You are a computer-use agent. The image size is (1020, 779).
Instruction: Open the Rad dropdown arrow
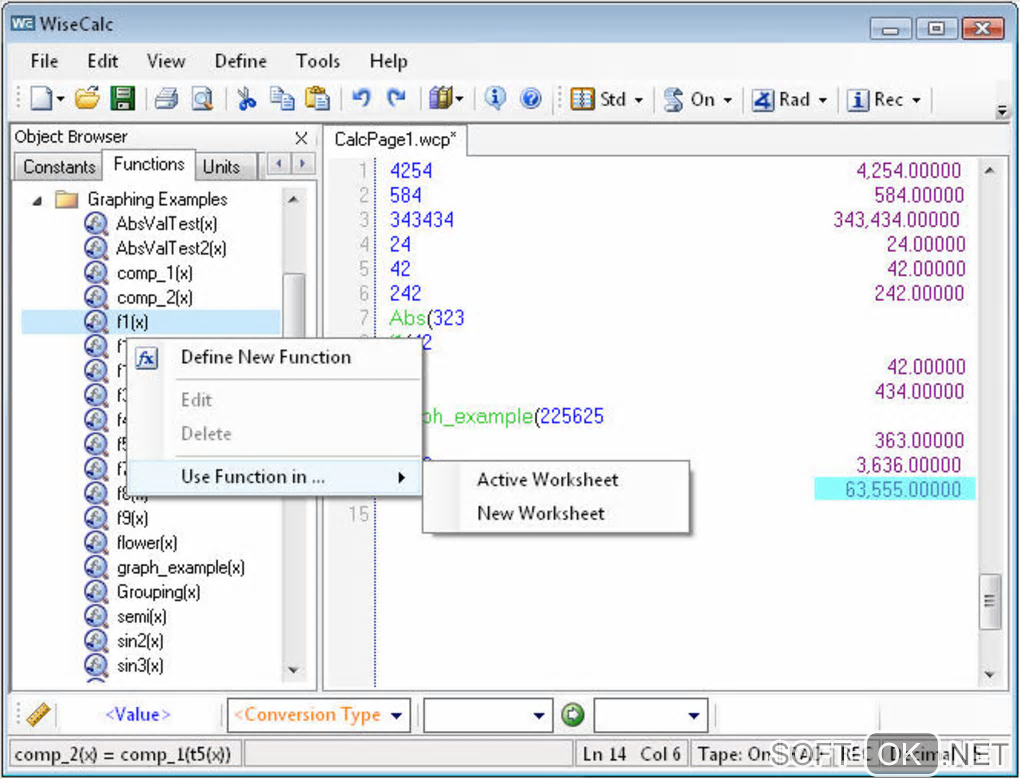pos(823,100)
